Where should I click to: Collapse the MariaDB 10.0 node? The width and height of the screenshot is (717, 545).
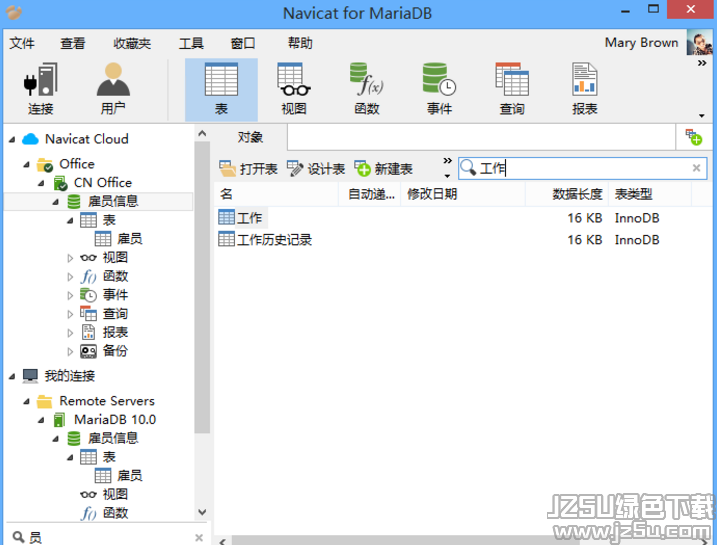click(41, 420)
